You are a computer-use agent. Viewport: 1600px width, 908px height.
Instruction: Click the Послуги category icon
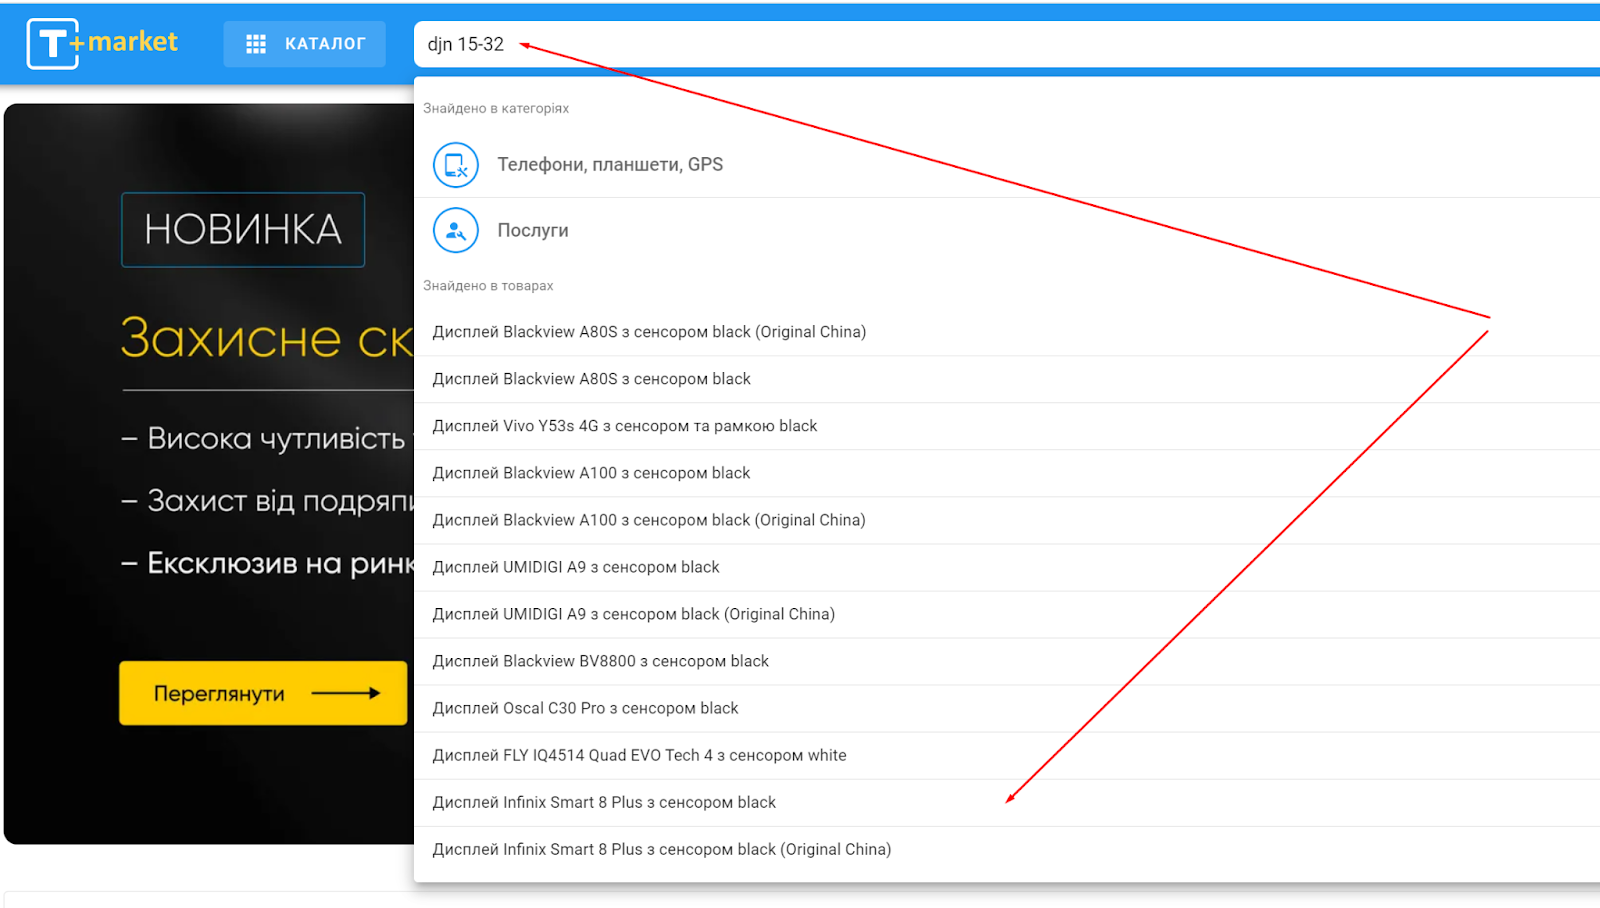455,231
